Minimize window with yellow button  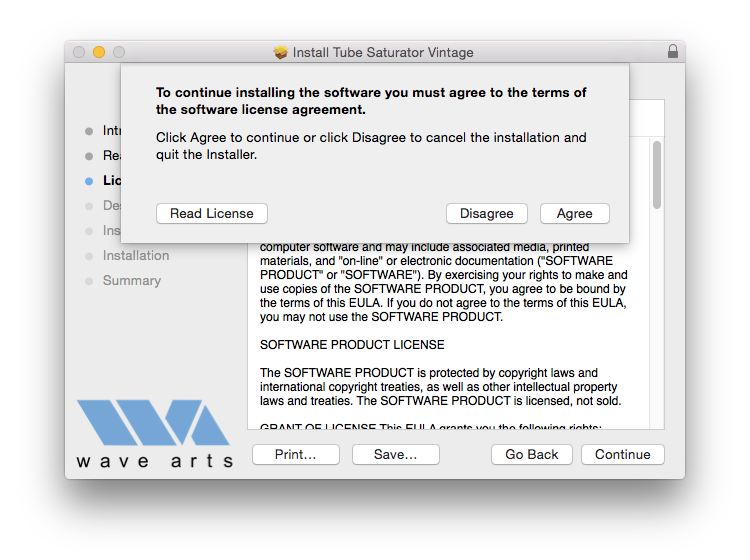(x=99, y=52)
